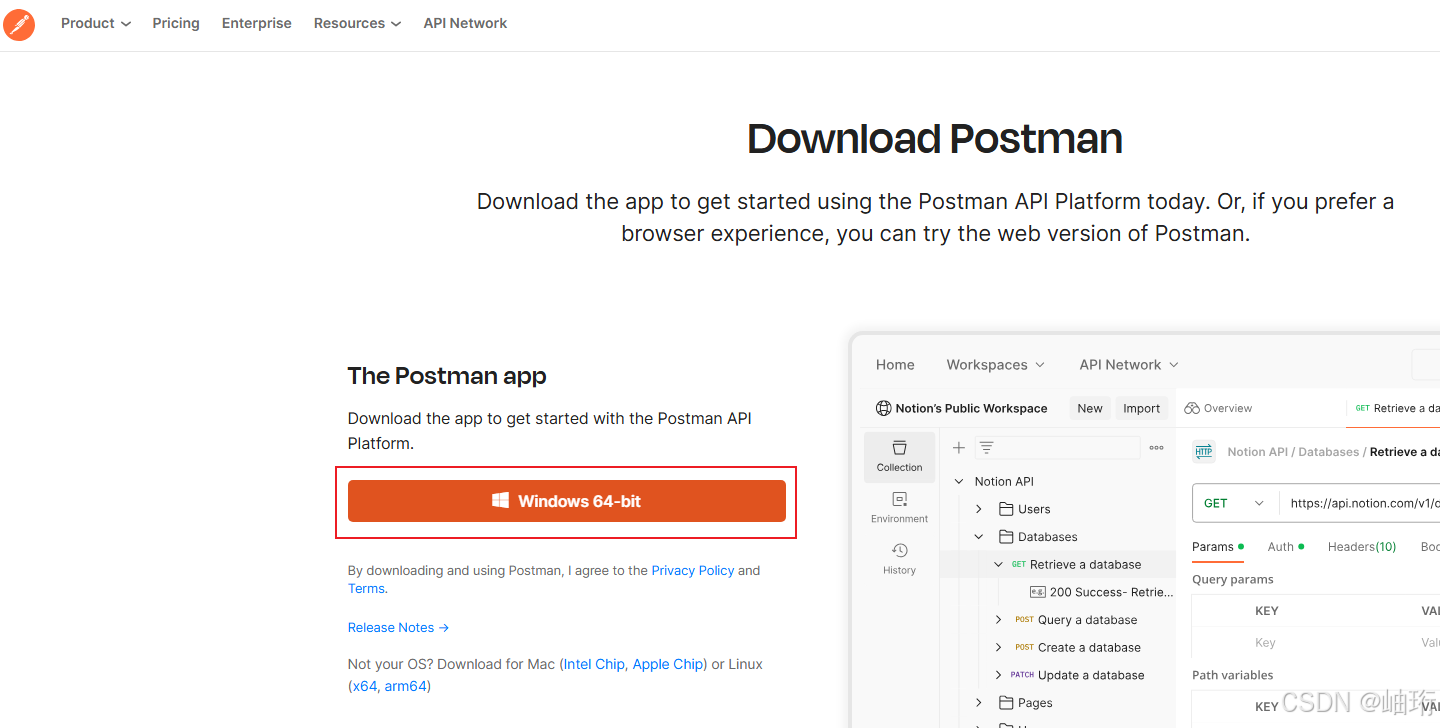Go to the Pricing page
The width and height of the screenshot is (1440, 728).
coord(176,23)
